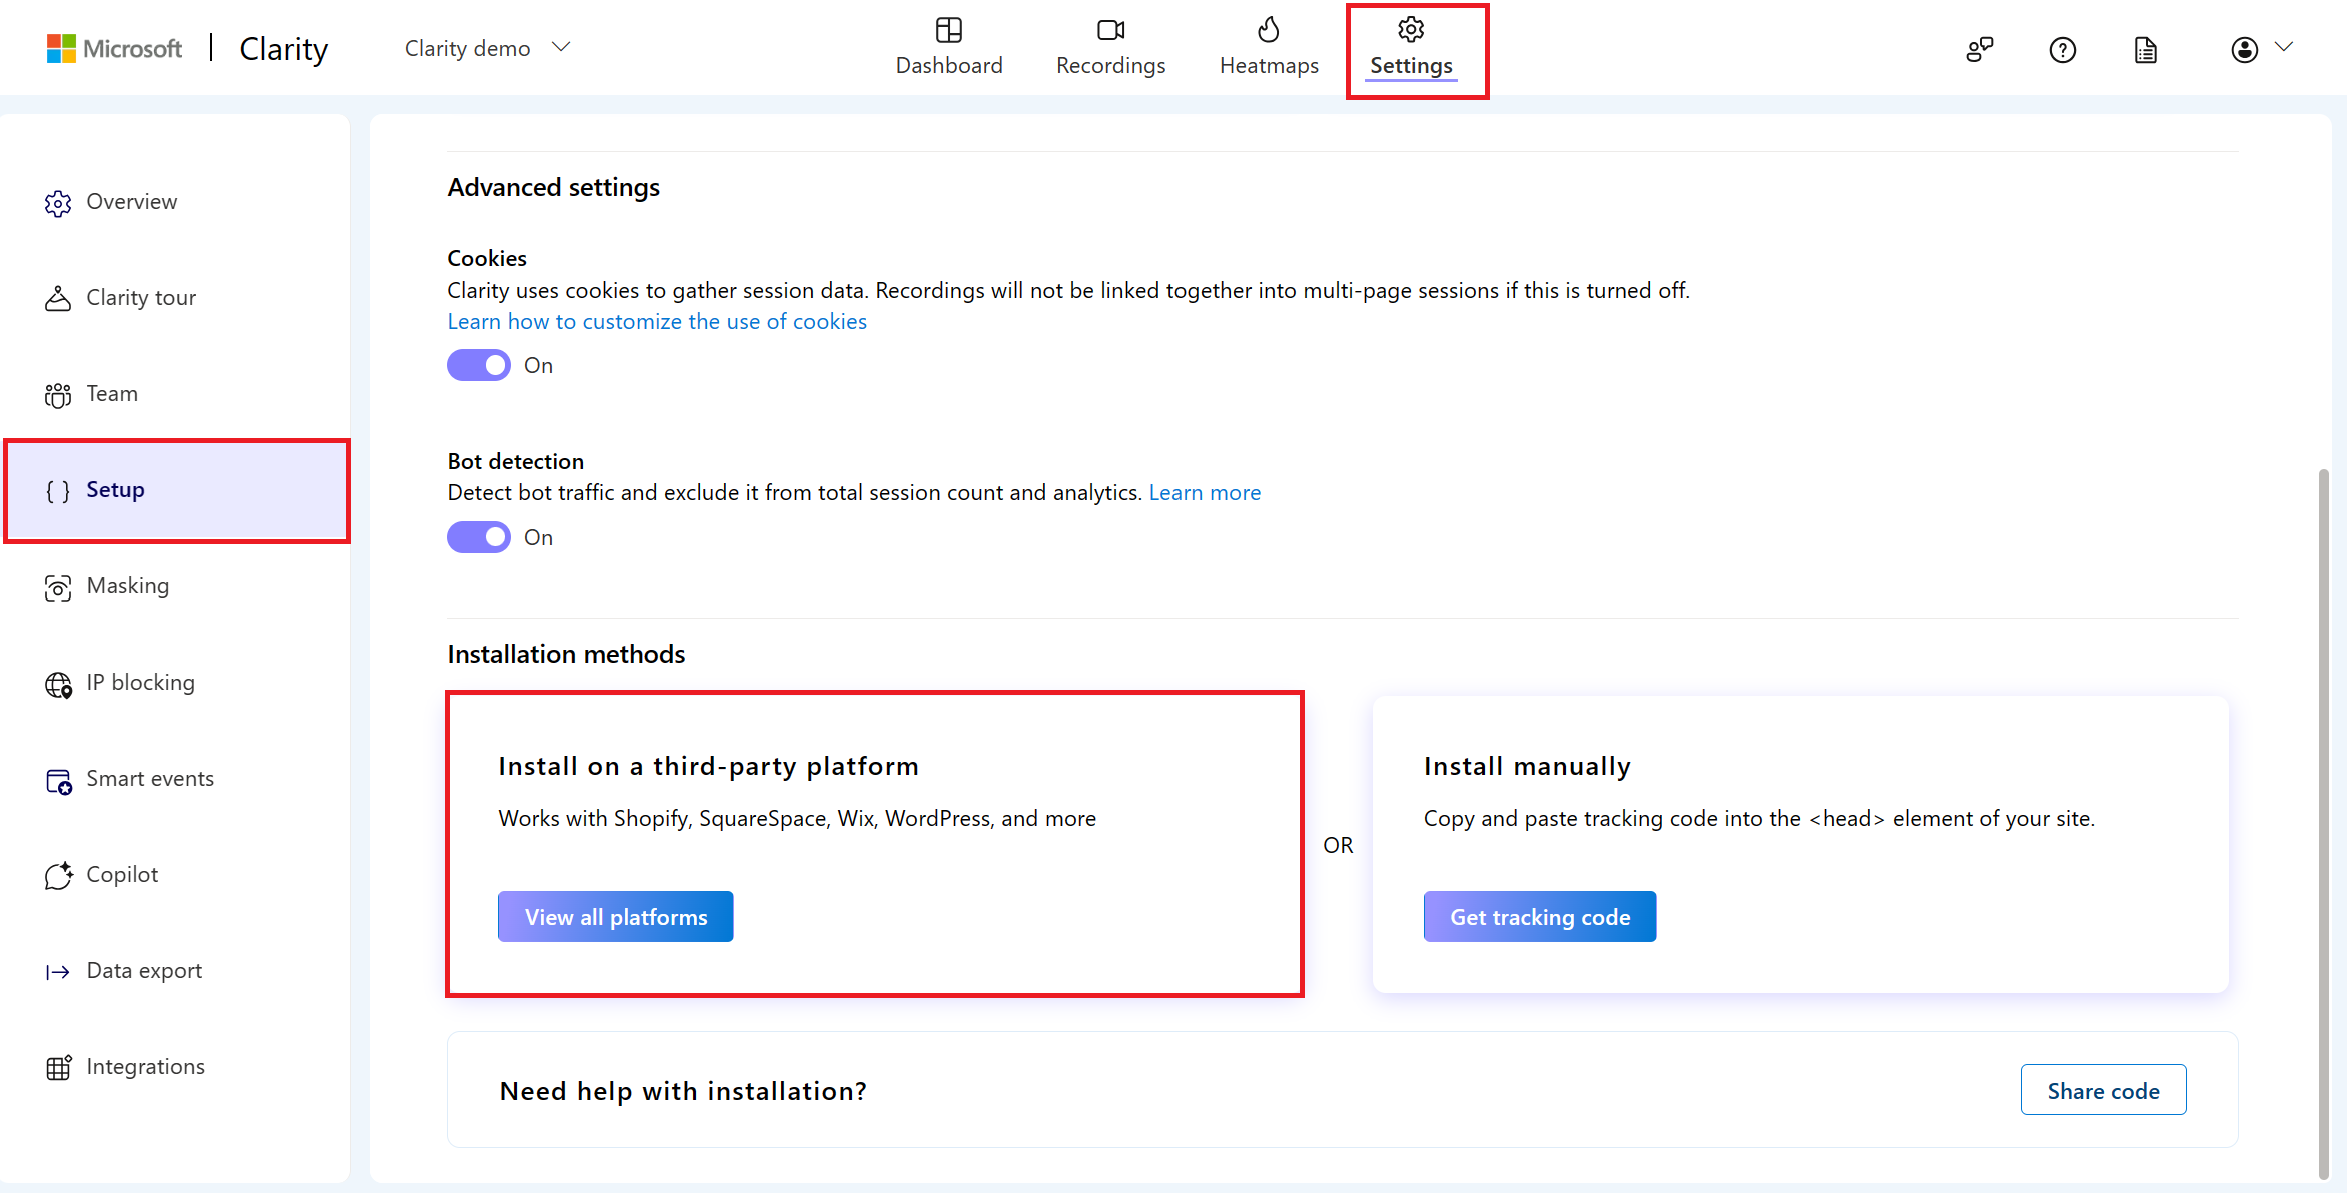The width and height of the screenshot is (2348, 1194).
Task: Click View all platforms button
Action: click(x=615, y=915)
